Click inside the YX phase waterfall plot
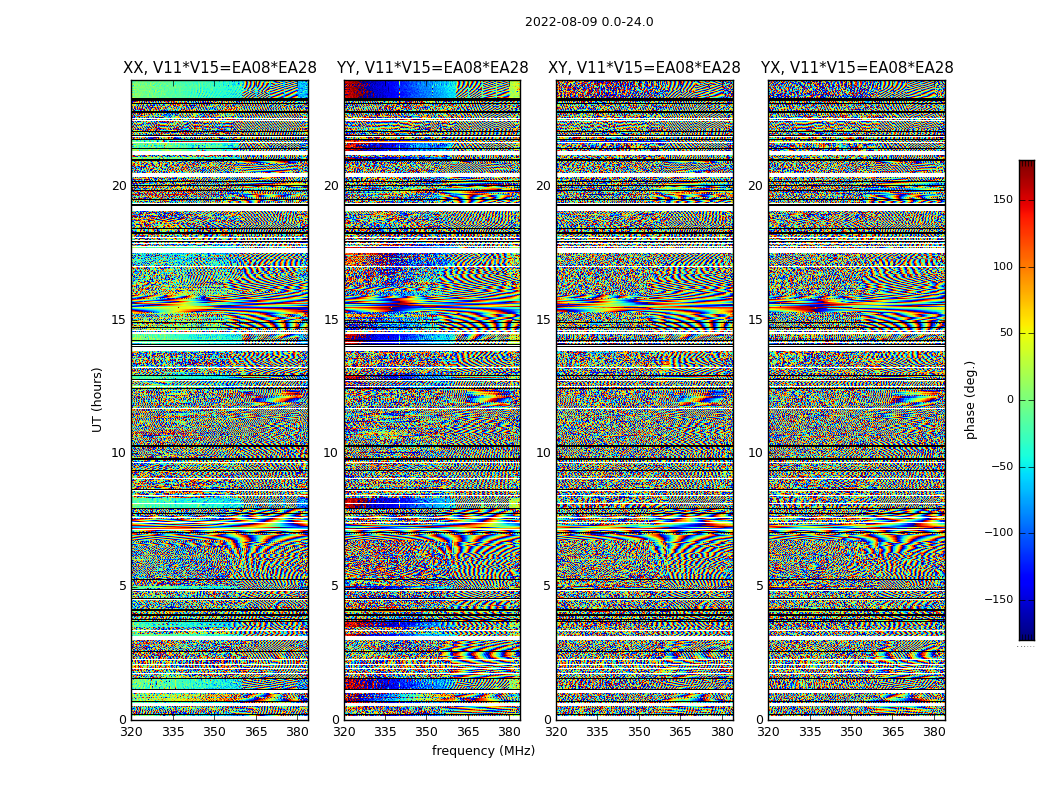Screen dimensions: 1050x800 856,400
